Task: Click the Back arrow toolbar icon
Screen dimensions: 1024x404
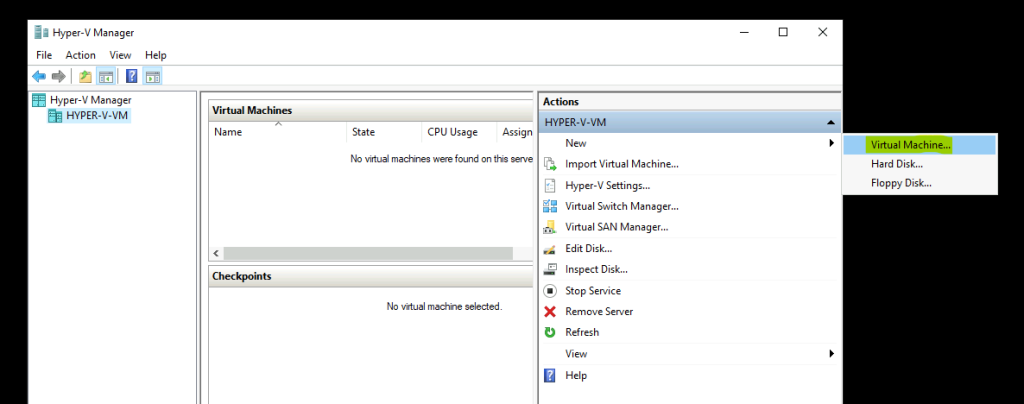Action: [x=39, y=77]
